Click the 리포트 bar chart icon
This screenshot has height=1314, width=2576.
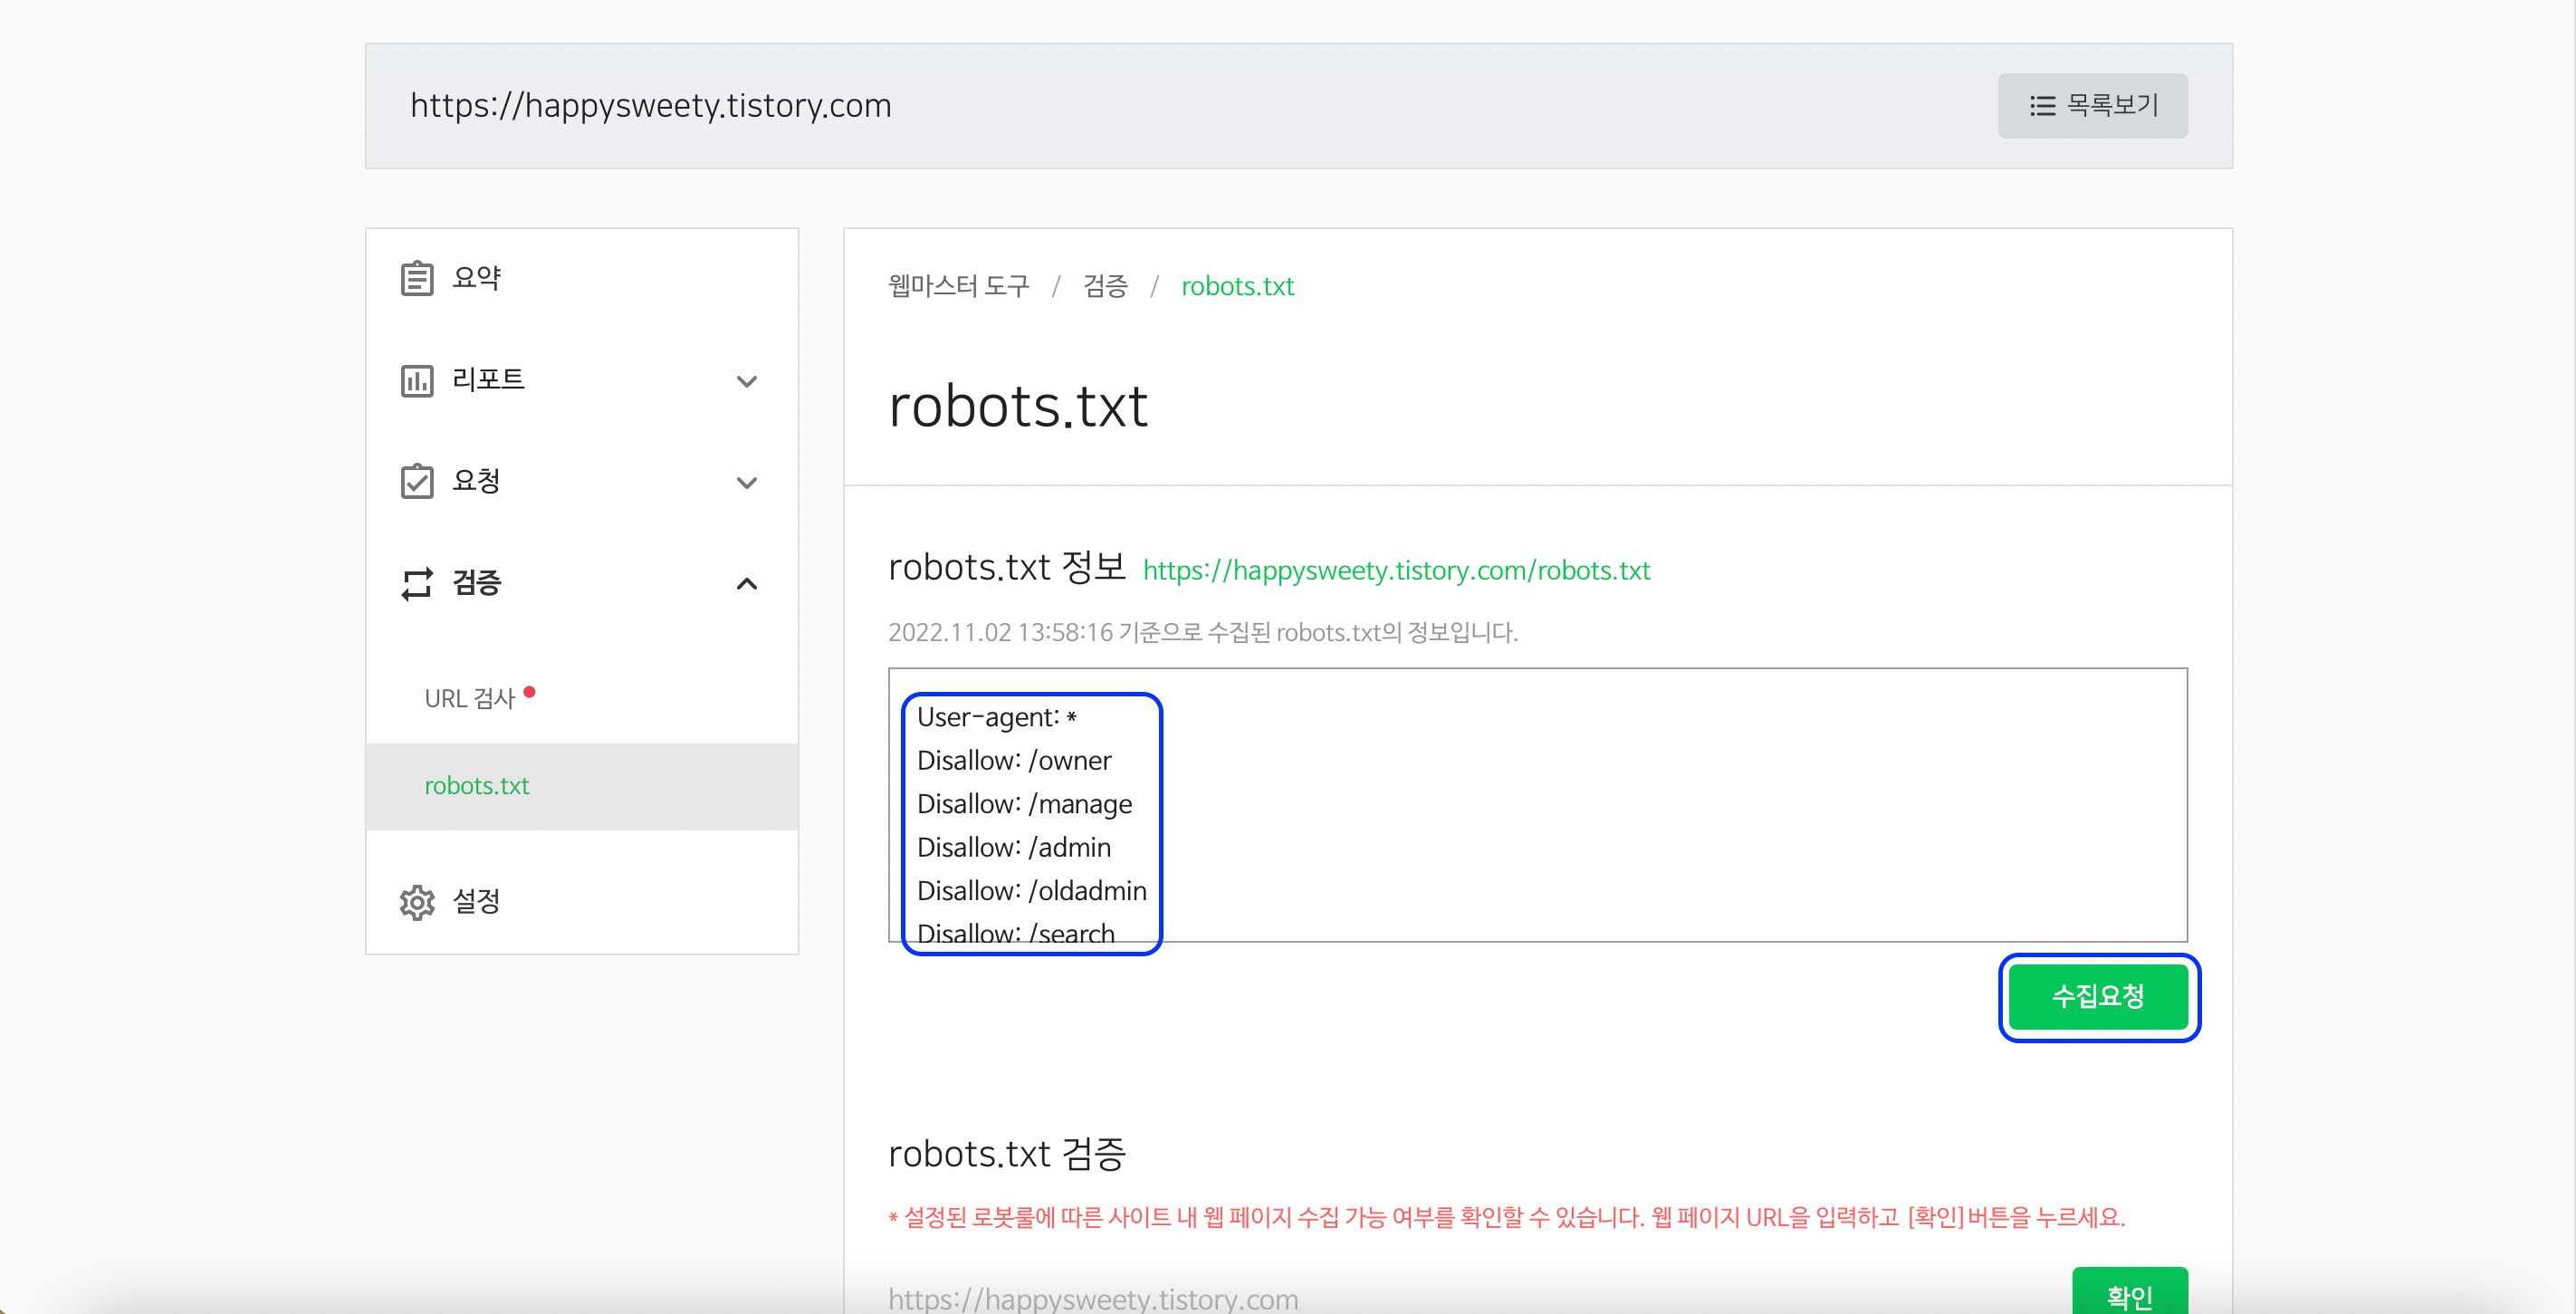417,380
